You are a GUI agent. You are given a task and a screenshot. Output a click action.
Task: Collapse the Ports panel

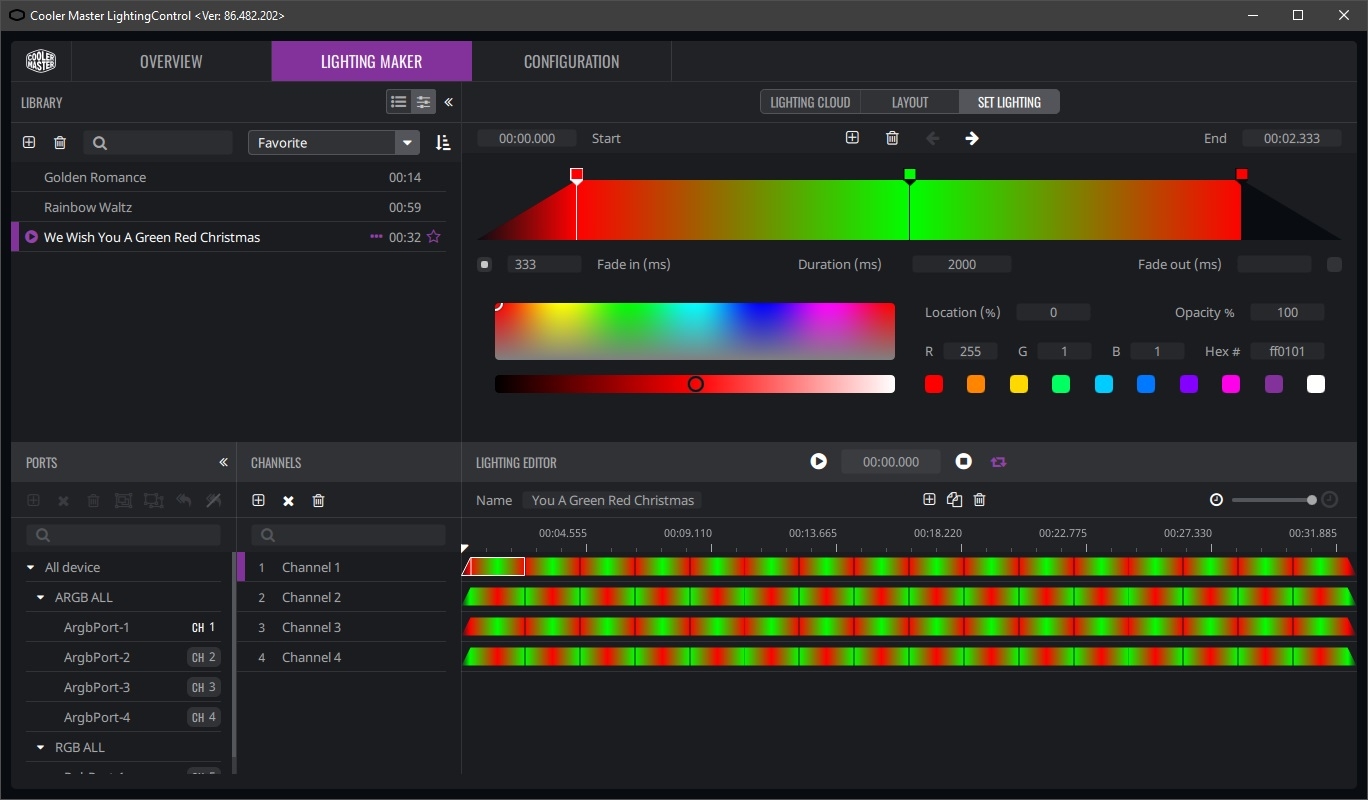pyautogui.click(x=223, y=462)
